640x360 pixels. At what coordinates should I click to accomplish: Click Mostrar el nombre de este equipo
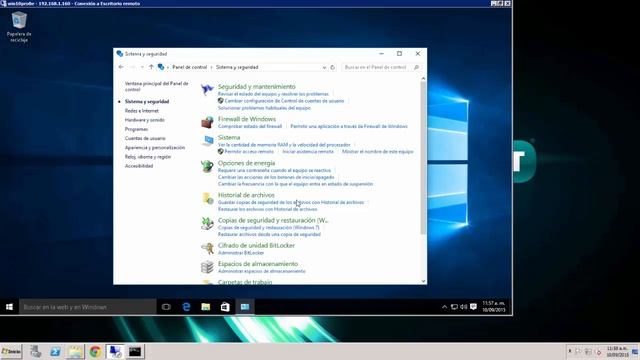[378, 151]
